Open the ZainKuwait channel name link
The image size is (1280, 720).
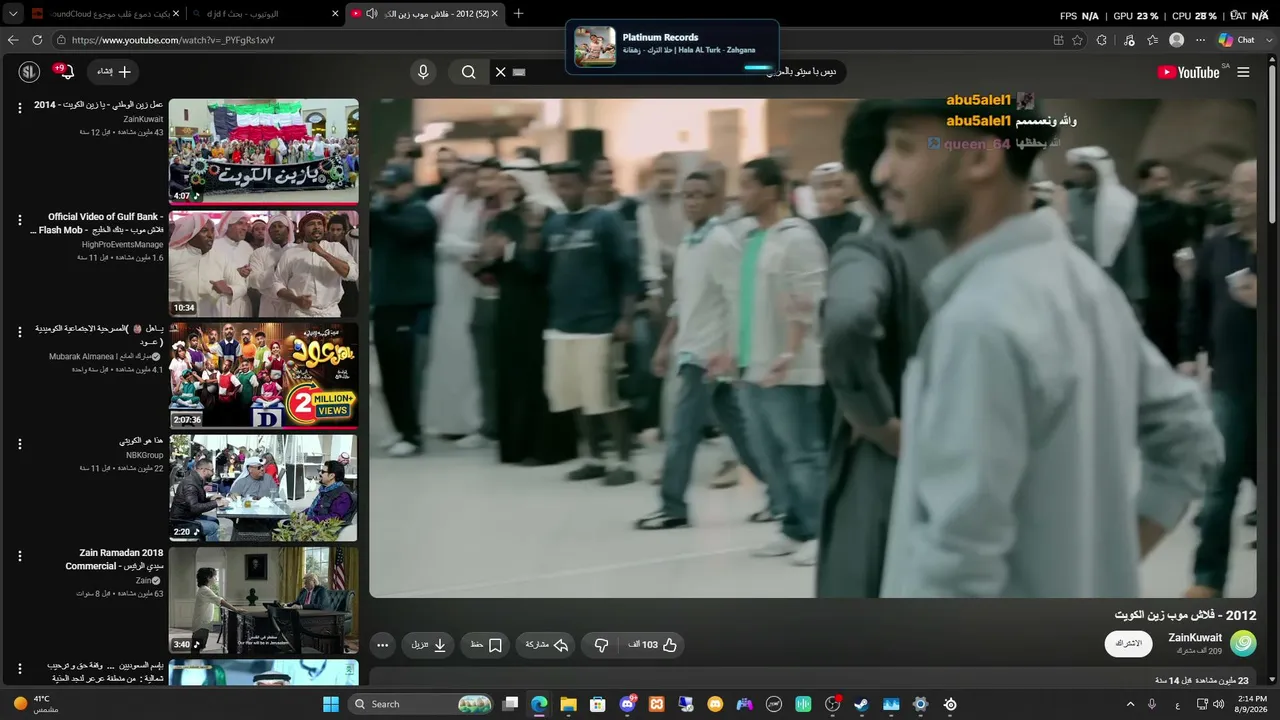1195,638
